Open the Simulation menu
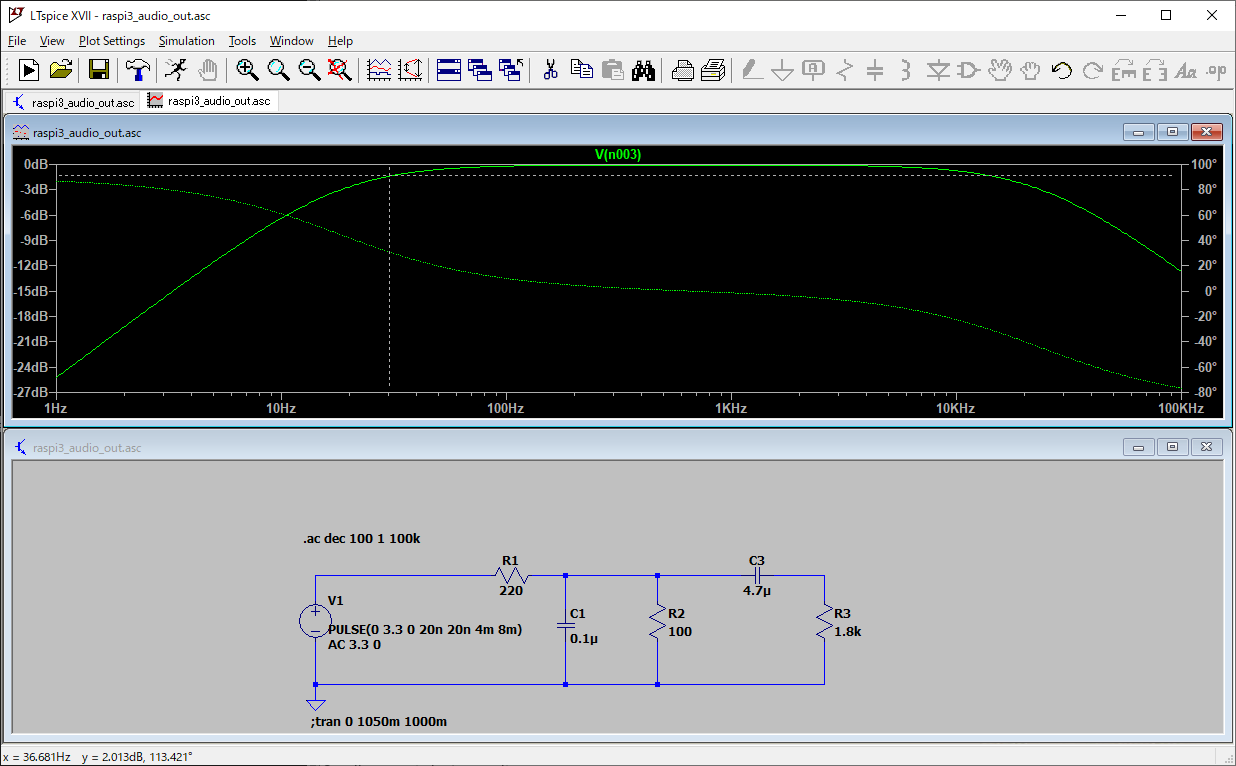This screenshot has width=1236, height=766. pyautogui.click(x=187, y=41)
